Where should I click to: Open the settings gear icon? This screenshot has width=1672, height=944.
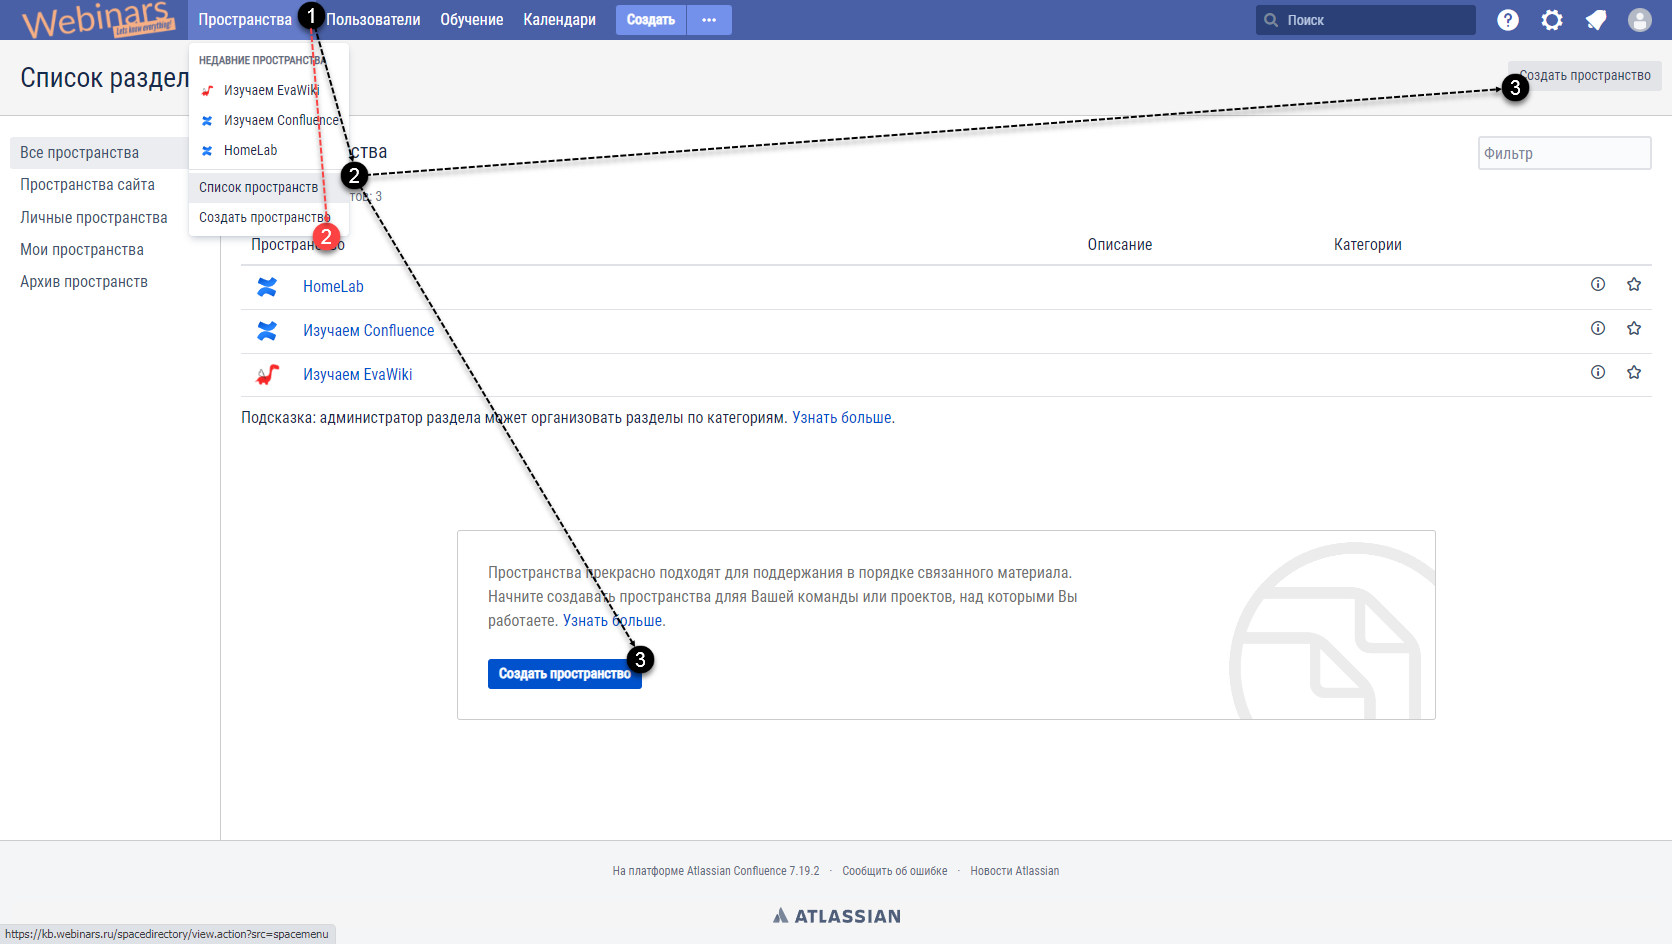pyautogui.click(x=1552, y=20)
